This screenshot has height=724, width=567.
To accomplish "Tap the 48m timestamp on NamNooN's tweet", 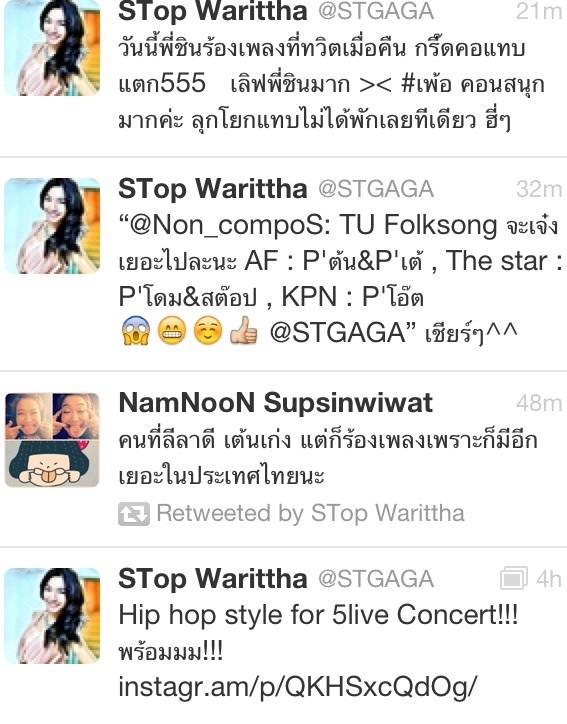I will [539, 403].
